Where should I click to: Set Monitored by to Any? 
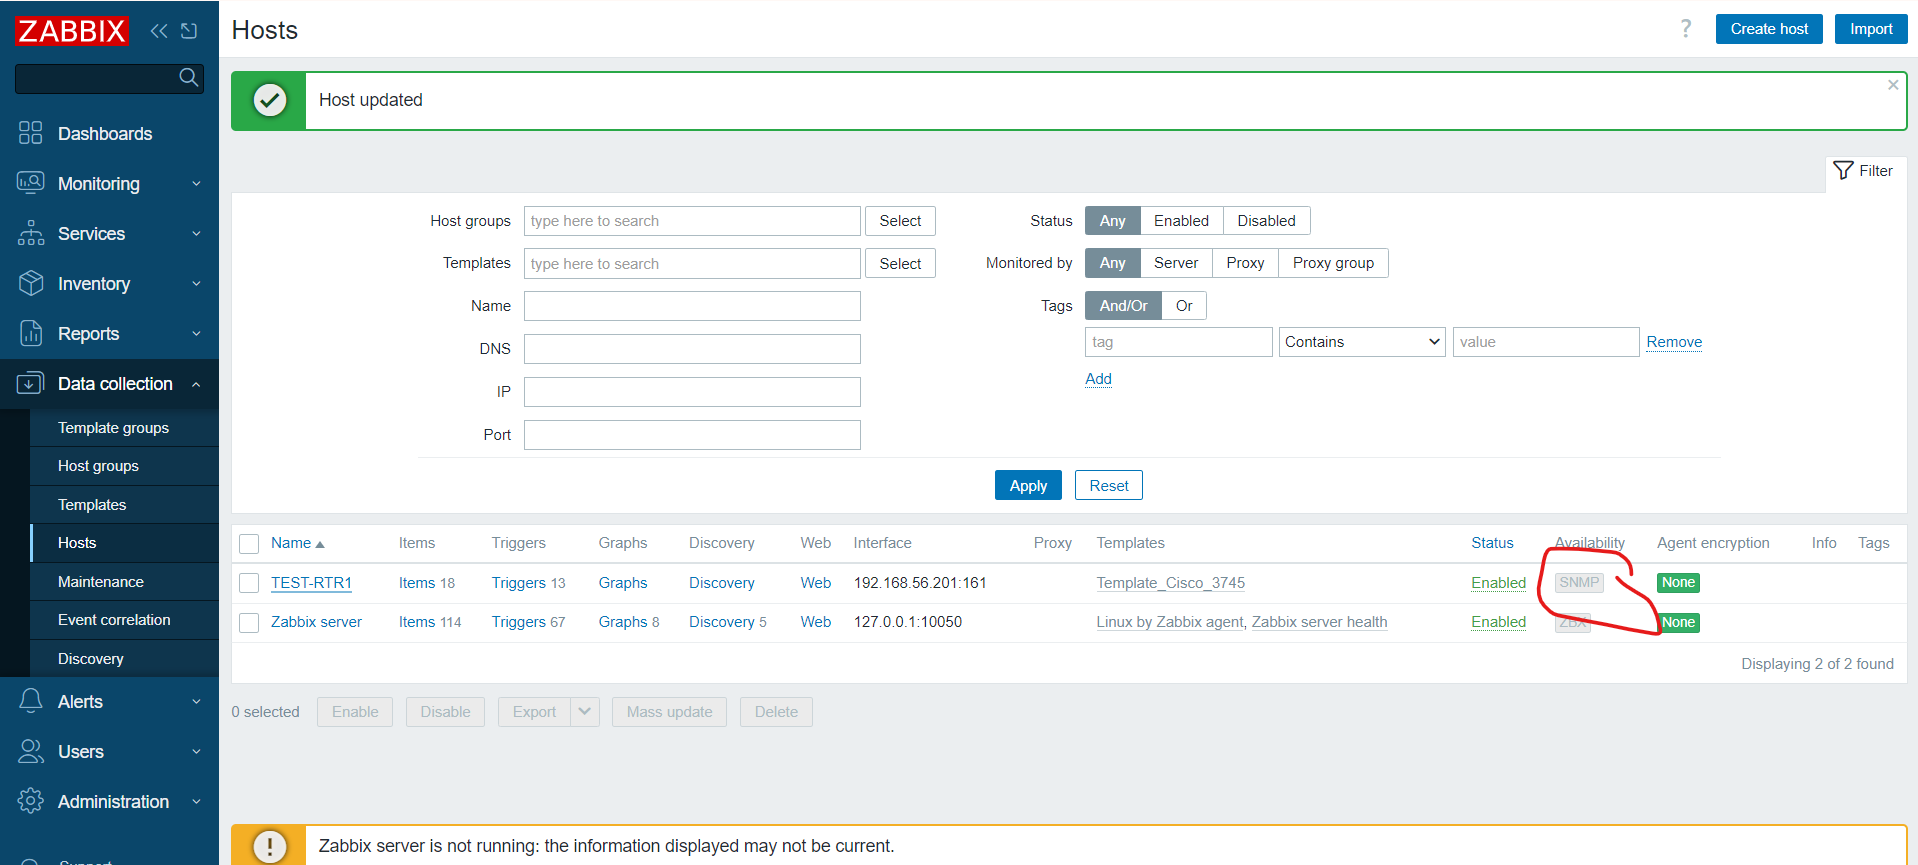[1113, 263]
